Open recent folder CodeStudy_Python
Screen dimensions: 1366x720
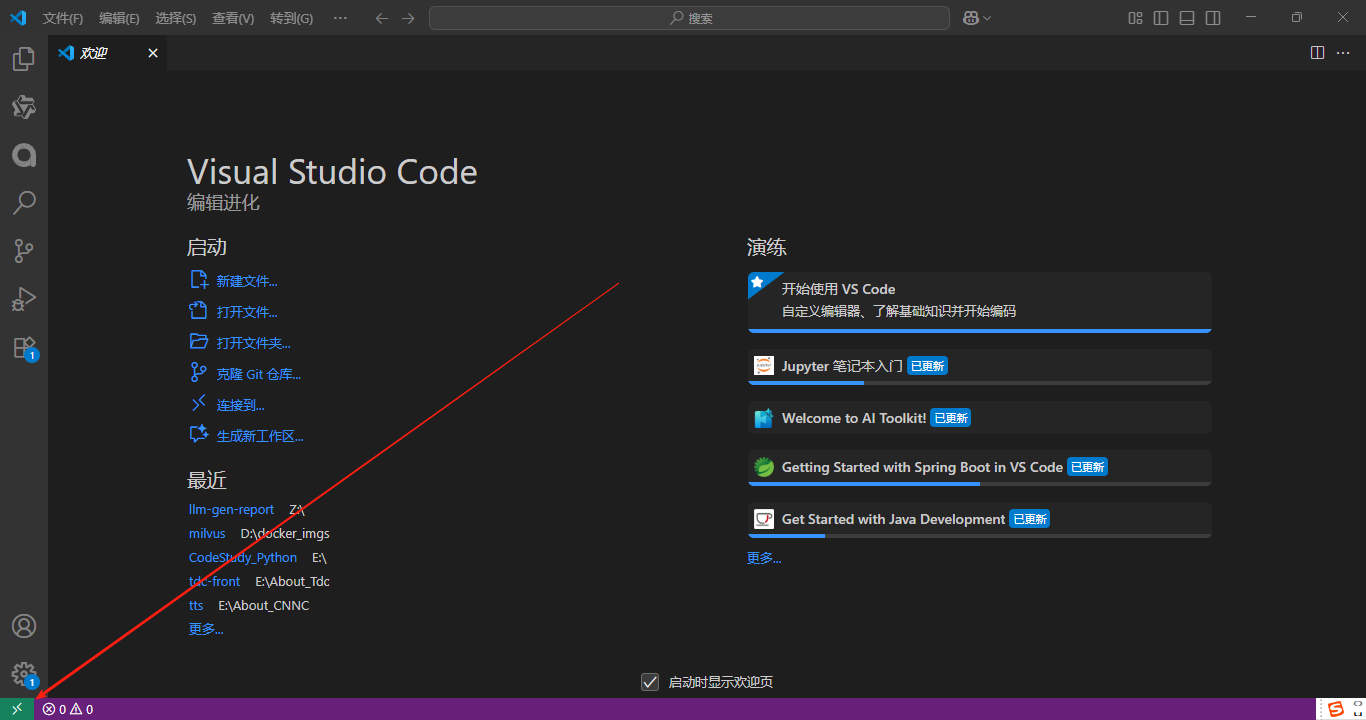[243, 558]
